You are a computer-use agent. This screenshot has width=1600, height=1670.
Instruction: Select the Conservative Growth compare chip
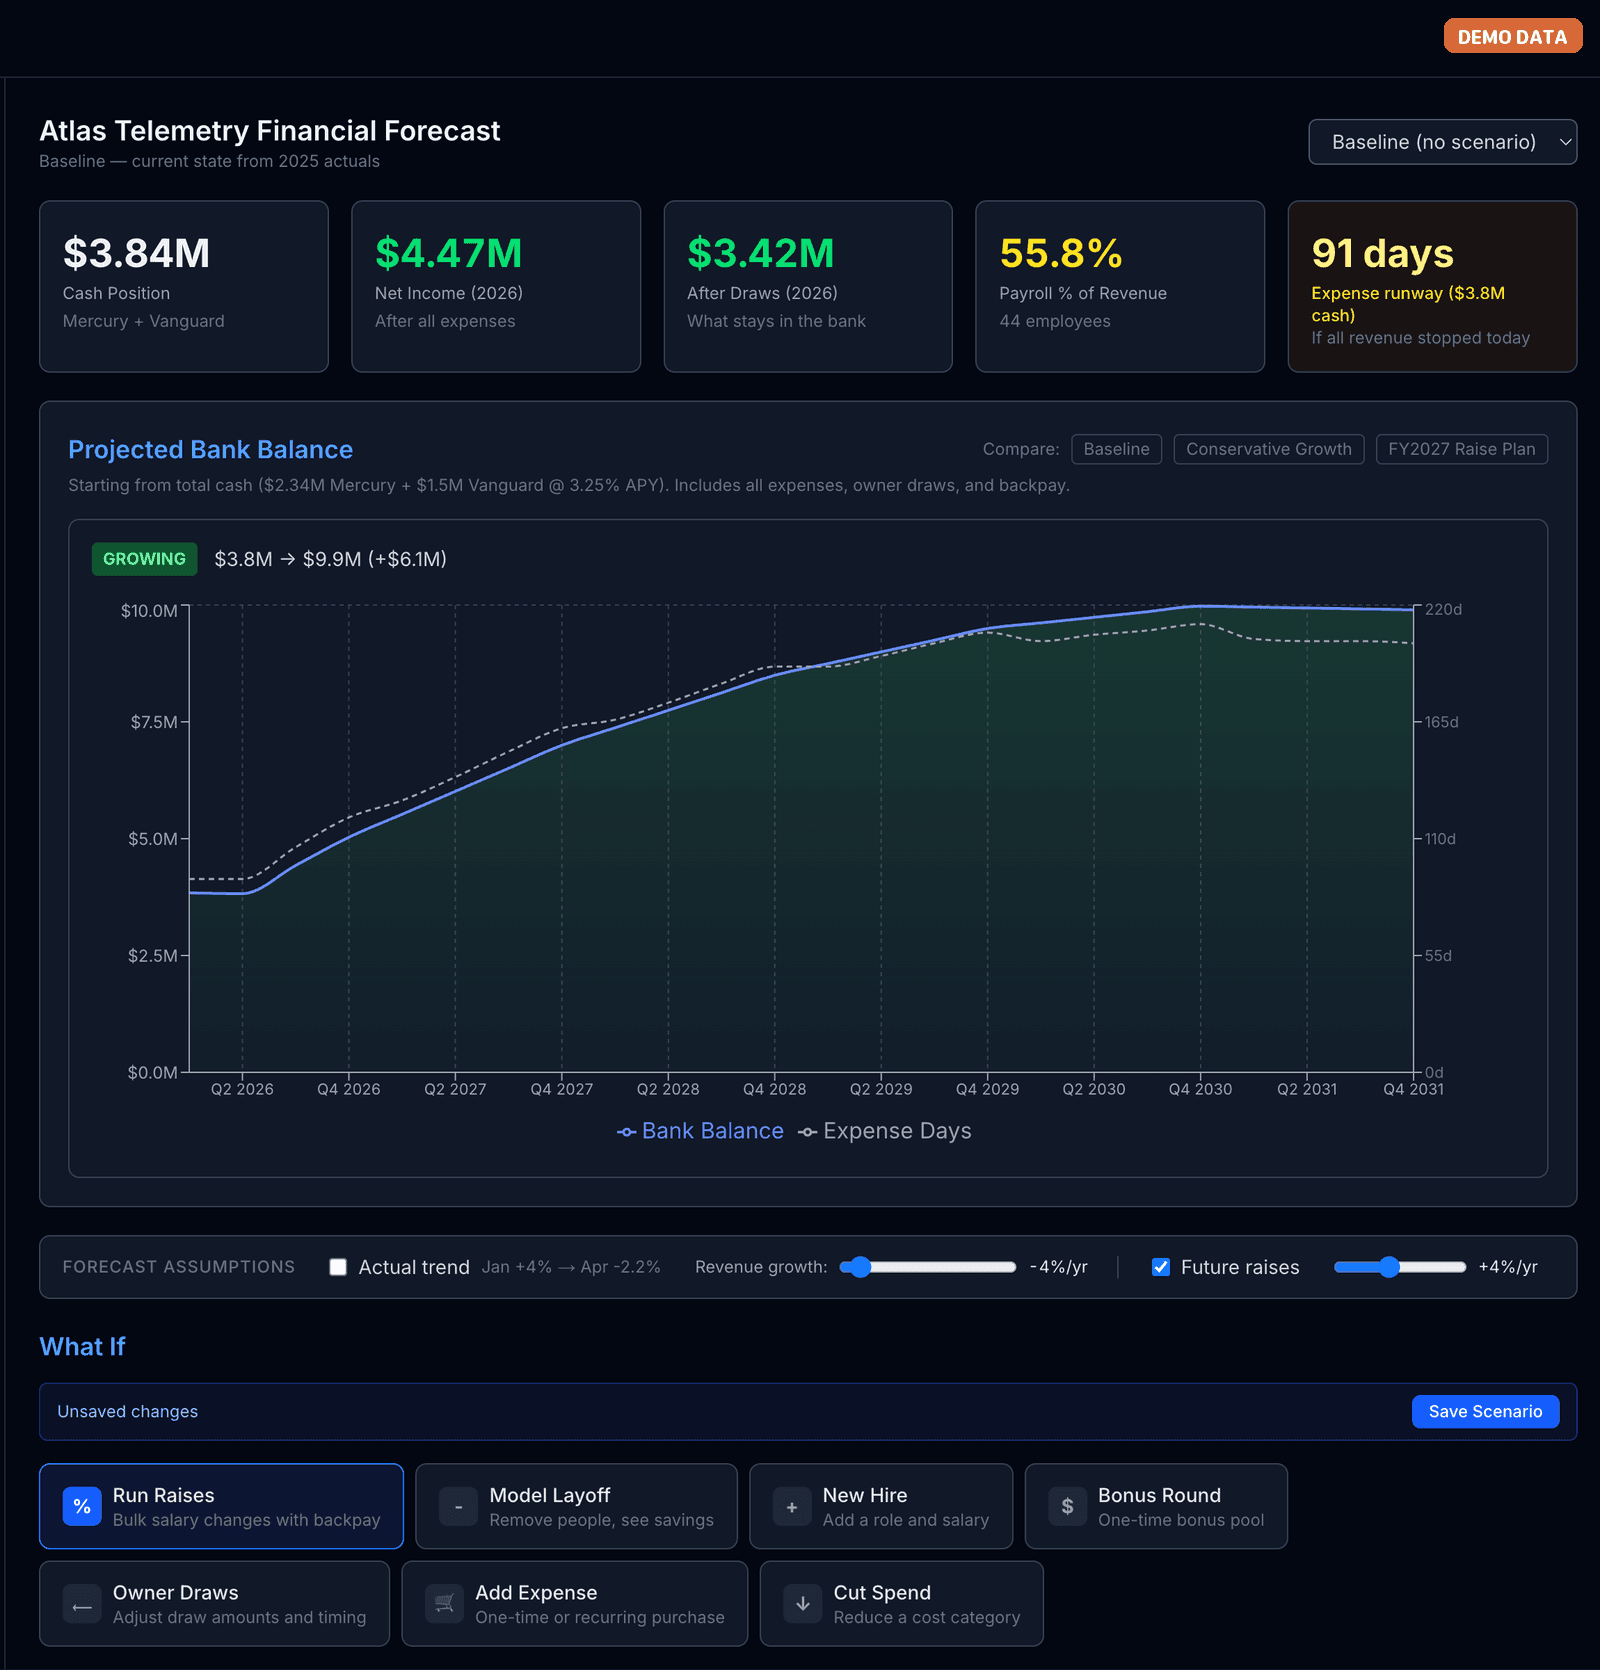1269,449
